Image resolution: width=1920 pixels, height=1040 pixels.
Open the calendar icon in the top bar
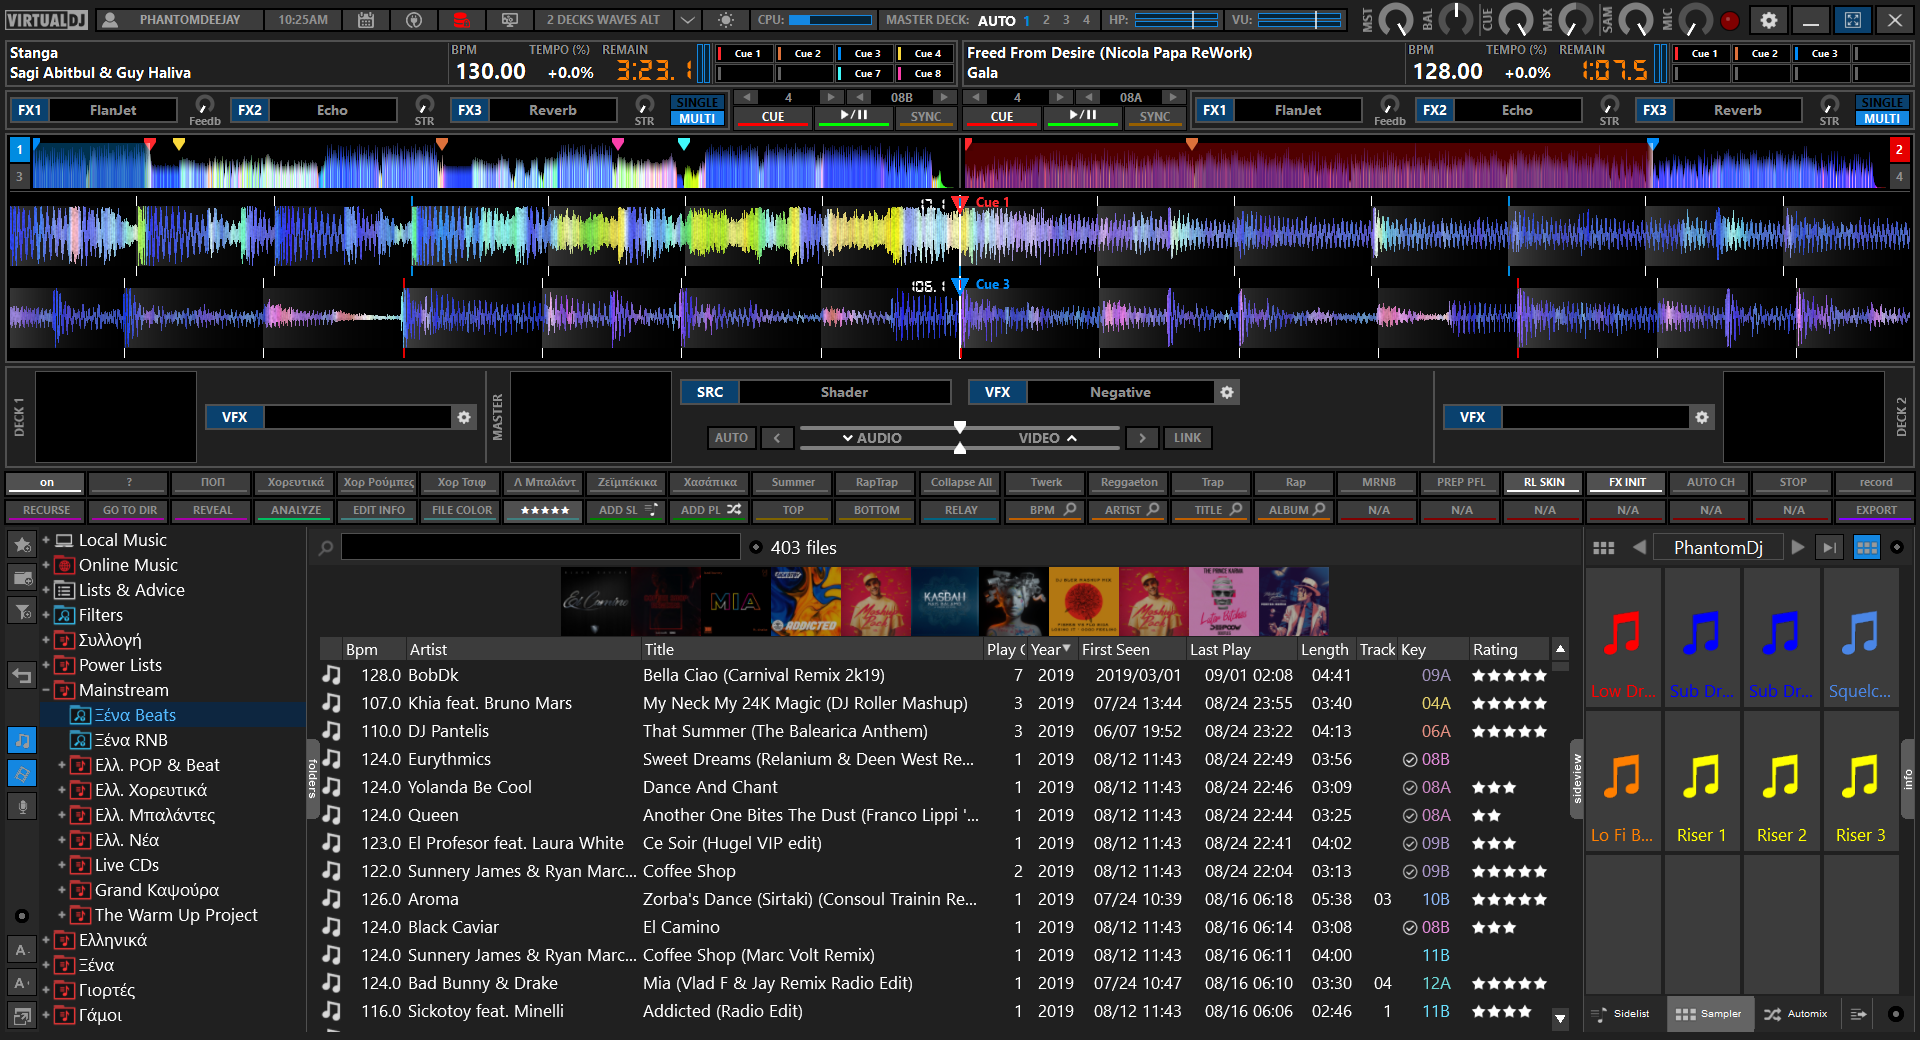pos(366,20)
